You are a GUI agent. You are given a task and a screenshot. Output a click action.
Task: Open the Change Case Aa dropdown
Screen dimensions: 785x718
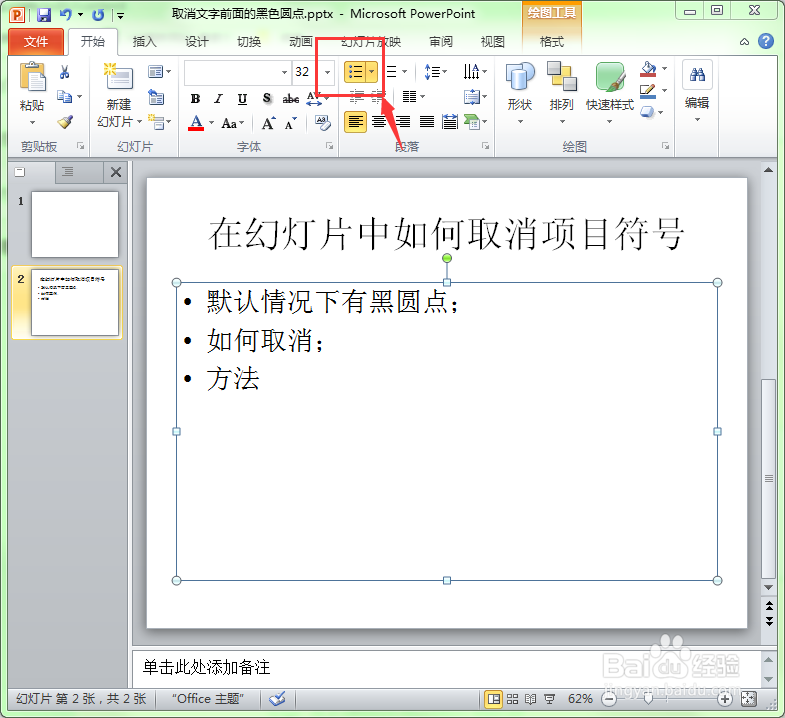click(x=233, y=123)
